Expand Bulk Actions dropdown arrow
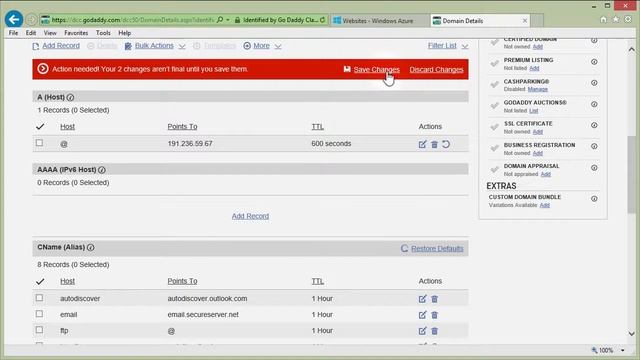Viewport: 640px width, 360px height. (182, 47)
